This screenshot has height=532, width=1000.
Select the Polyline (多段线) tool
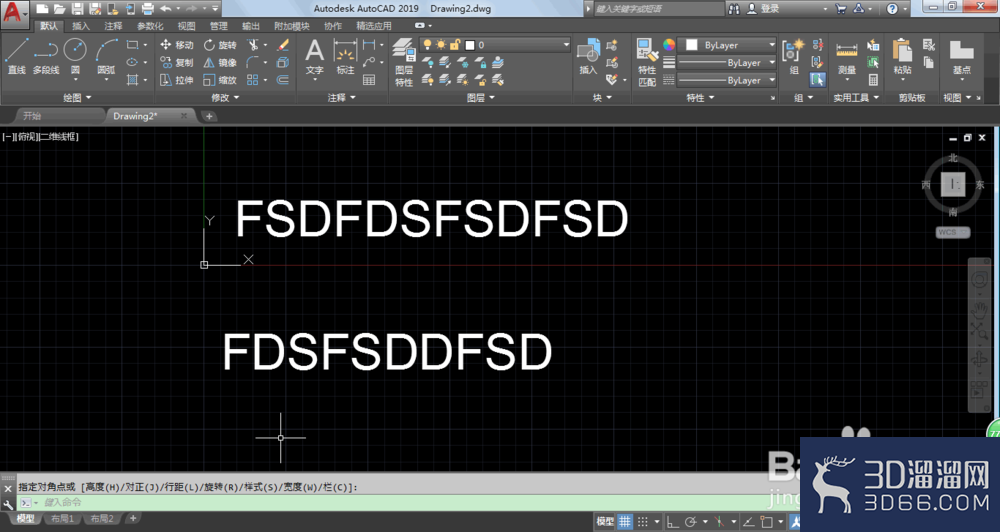46,55
